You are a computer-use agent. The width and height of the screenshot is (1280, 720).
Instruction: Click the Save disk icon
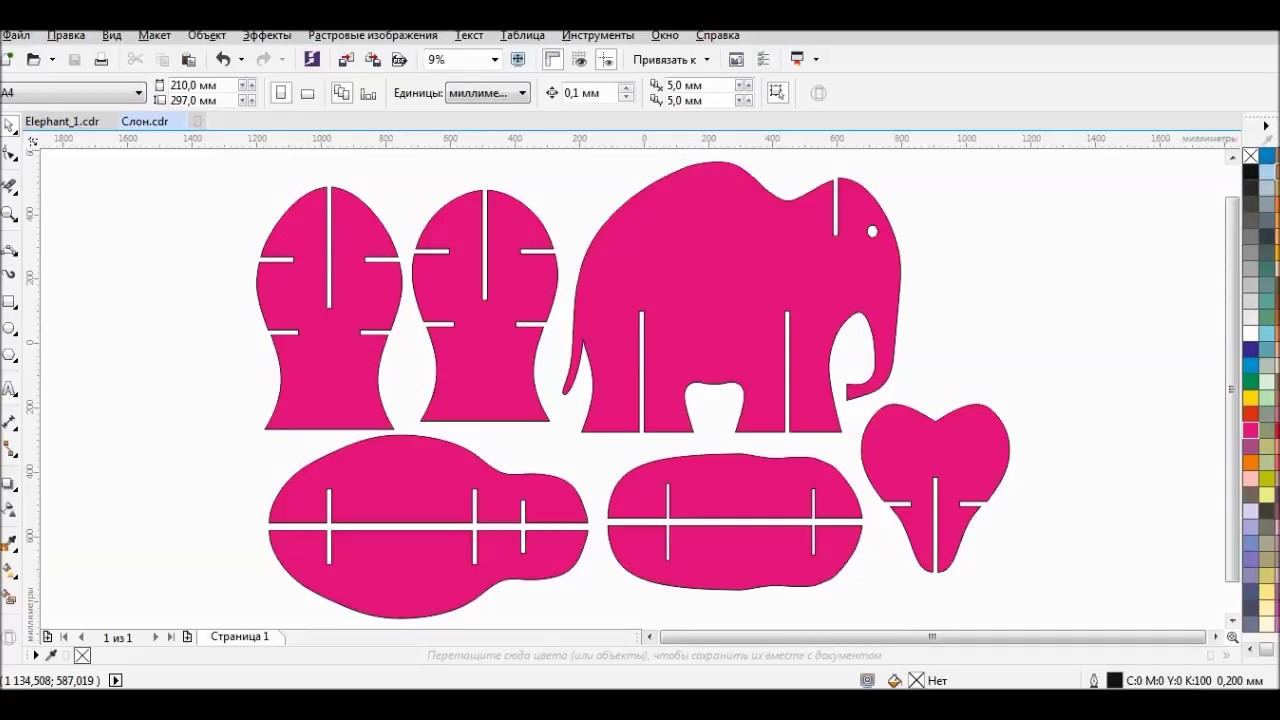tap(74, 60)
